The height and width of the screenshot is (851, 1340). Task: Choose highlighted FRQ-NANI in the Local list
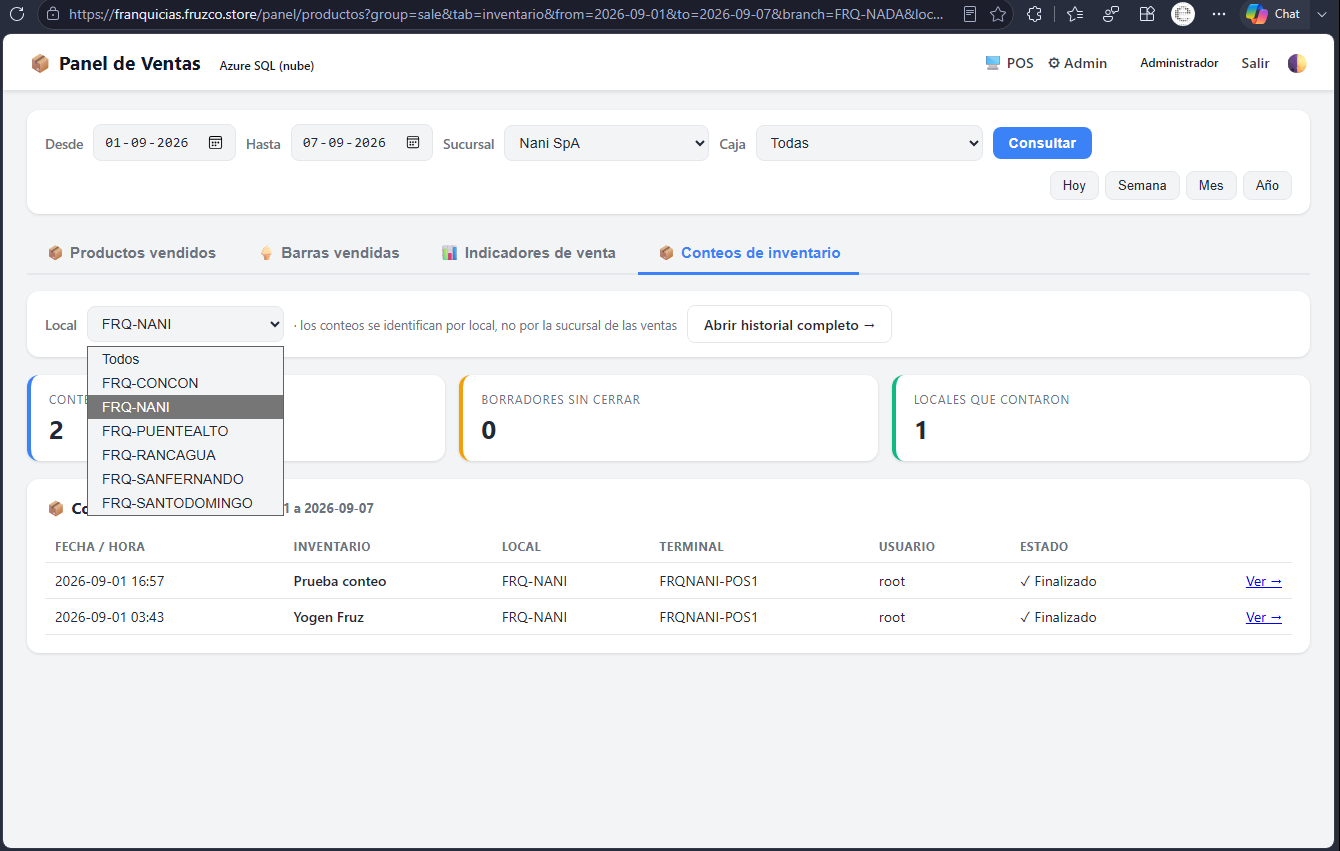click(185, 407)
